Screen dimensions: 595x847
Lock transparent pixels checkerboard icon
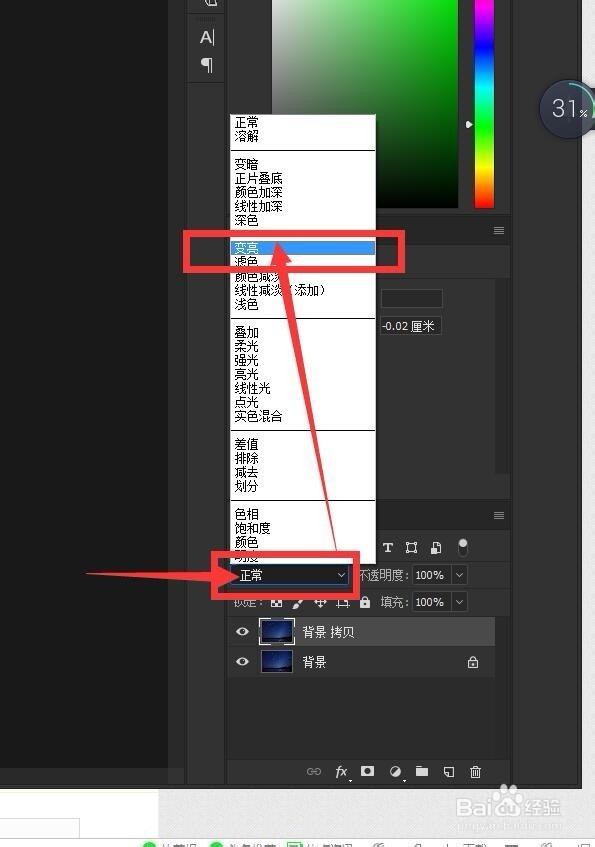(276, 603)
